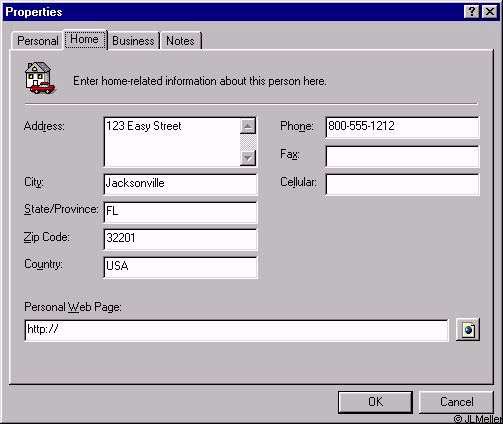
Task: Switch to the Personal tab
Action: [x=37, y=41]
